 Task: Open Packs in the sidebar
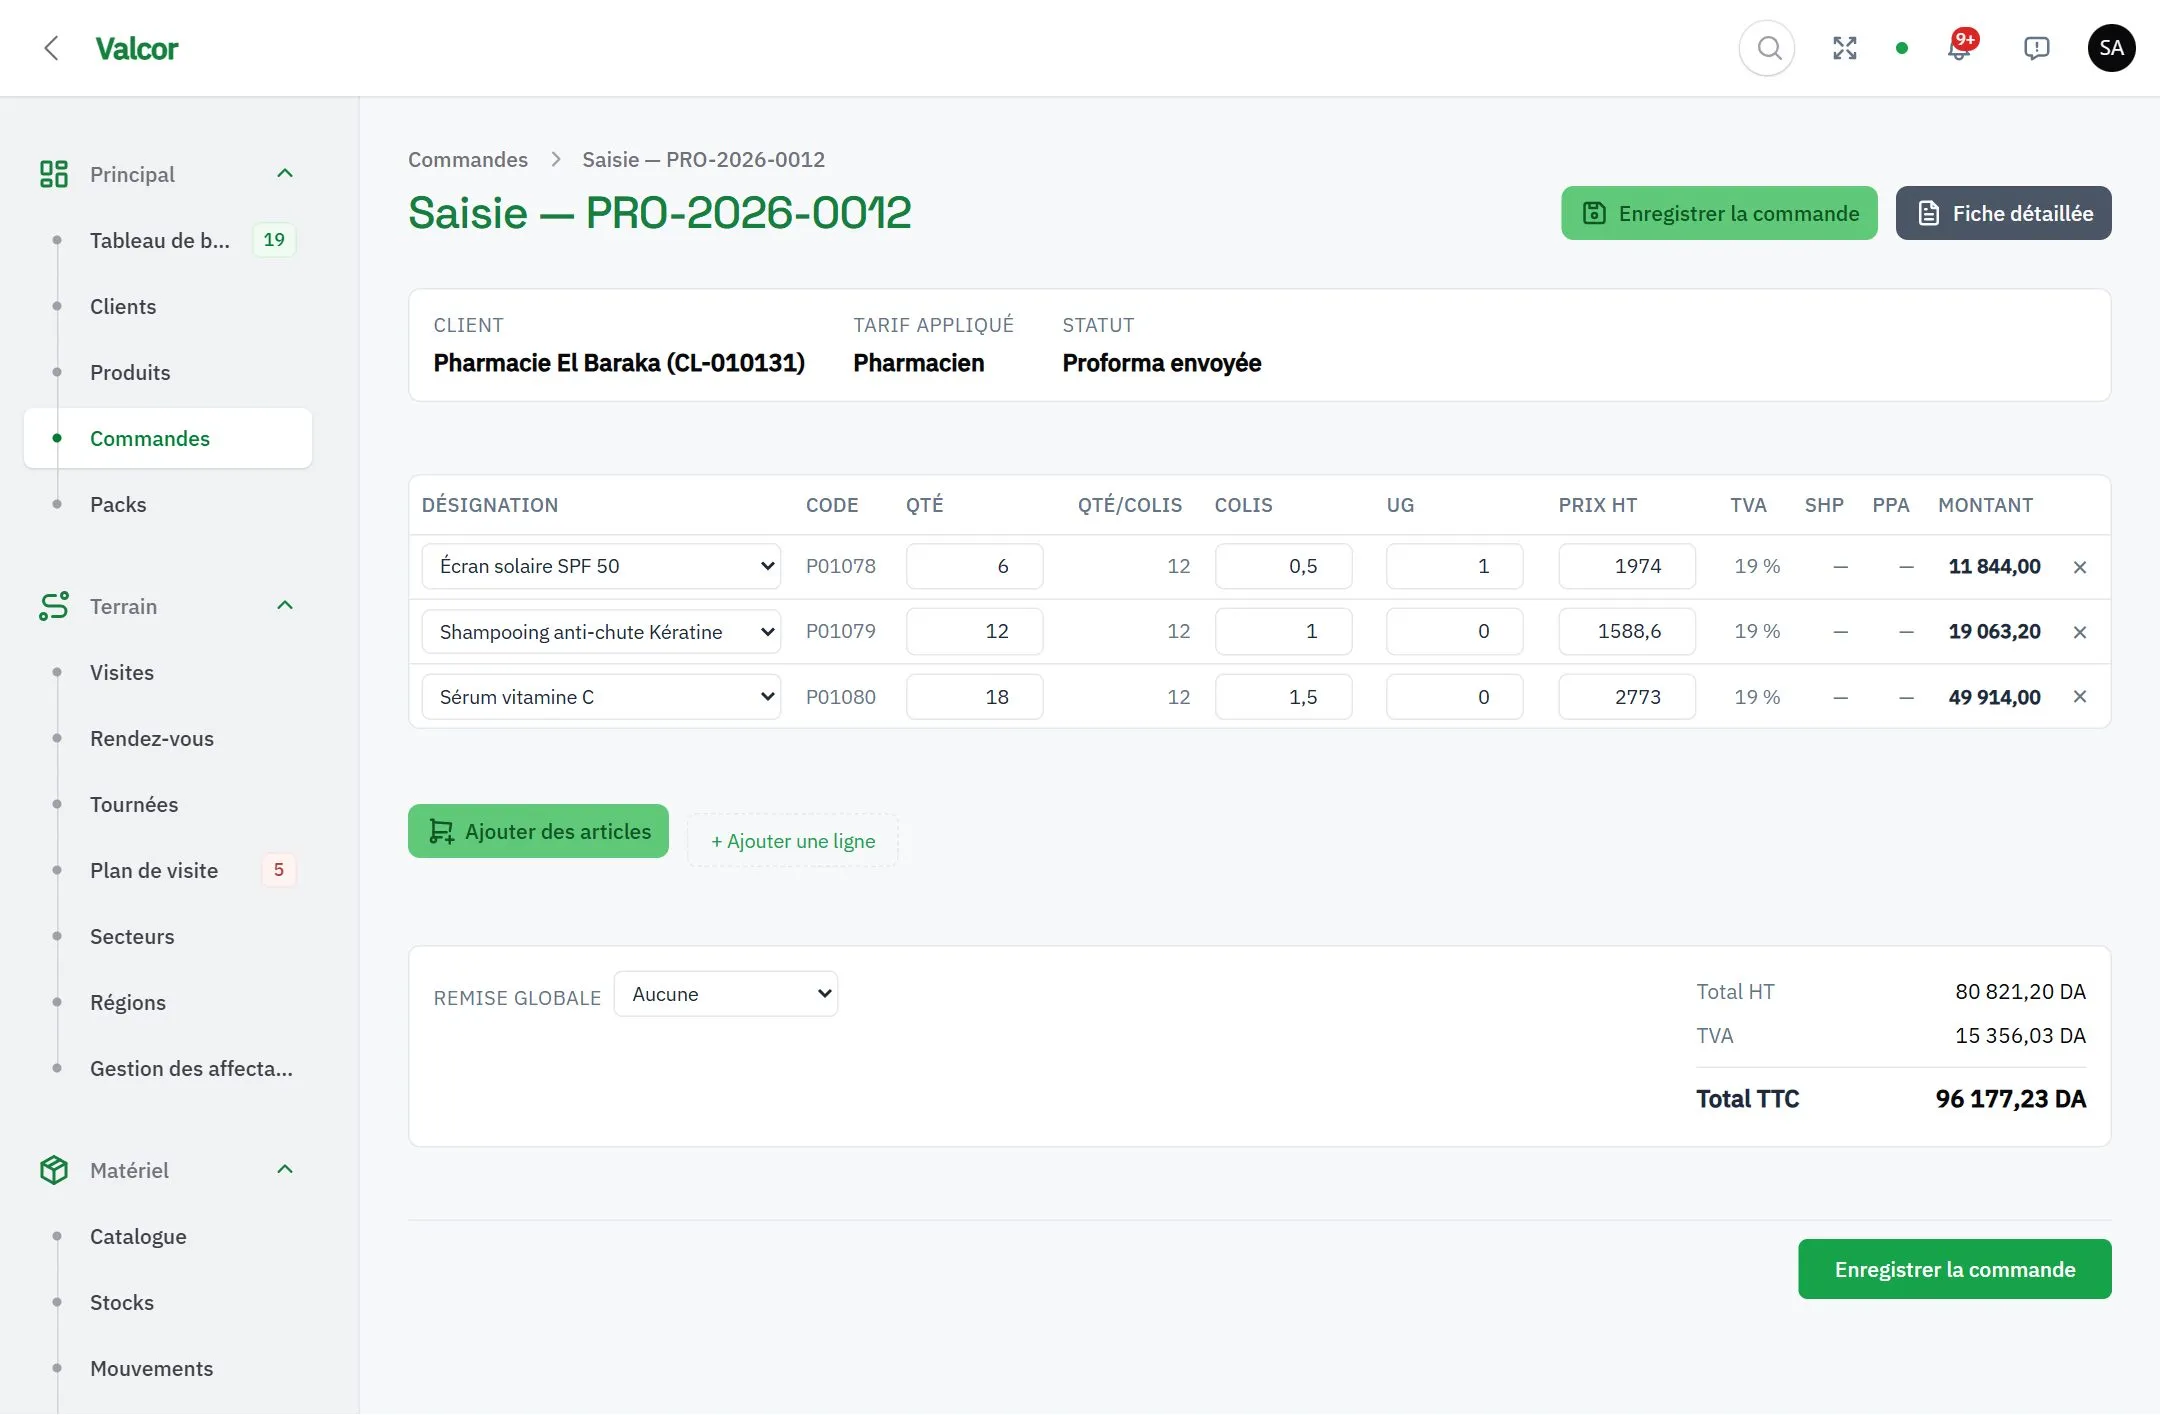click(x=168, y=504)
